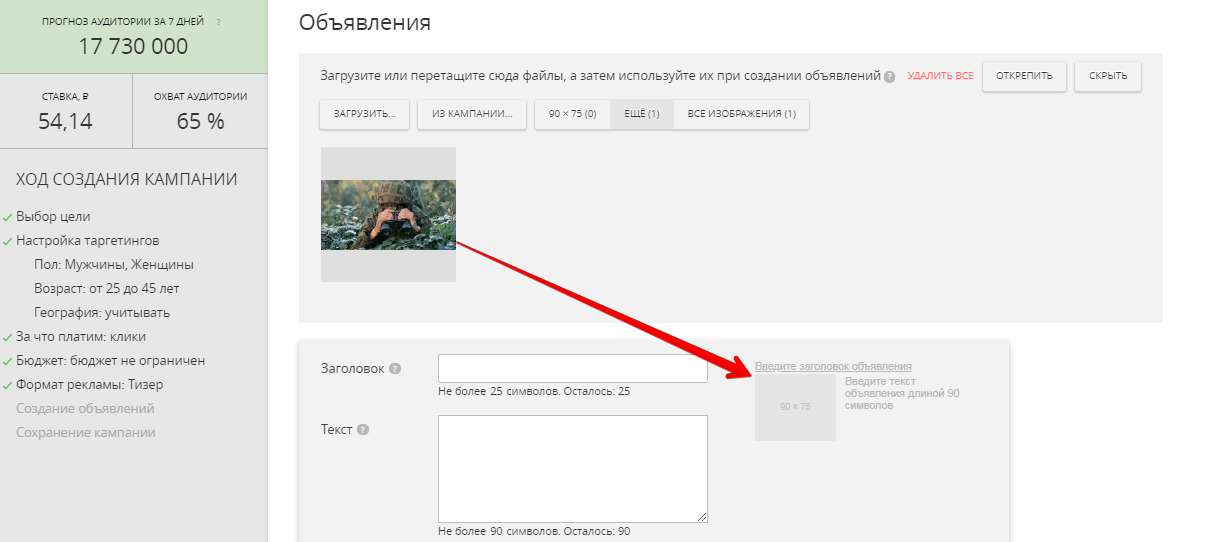
Task: Click the preview ad headline link
Action: click(x=833, y=366)
